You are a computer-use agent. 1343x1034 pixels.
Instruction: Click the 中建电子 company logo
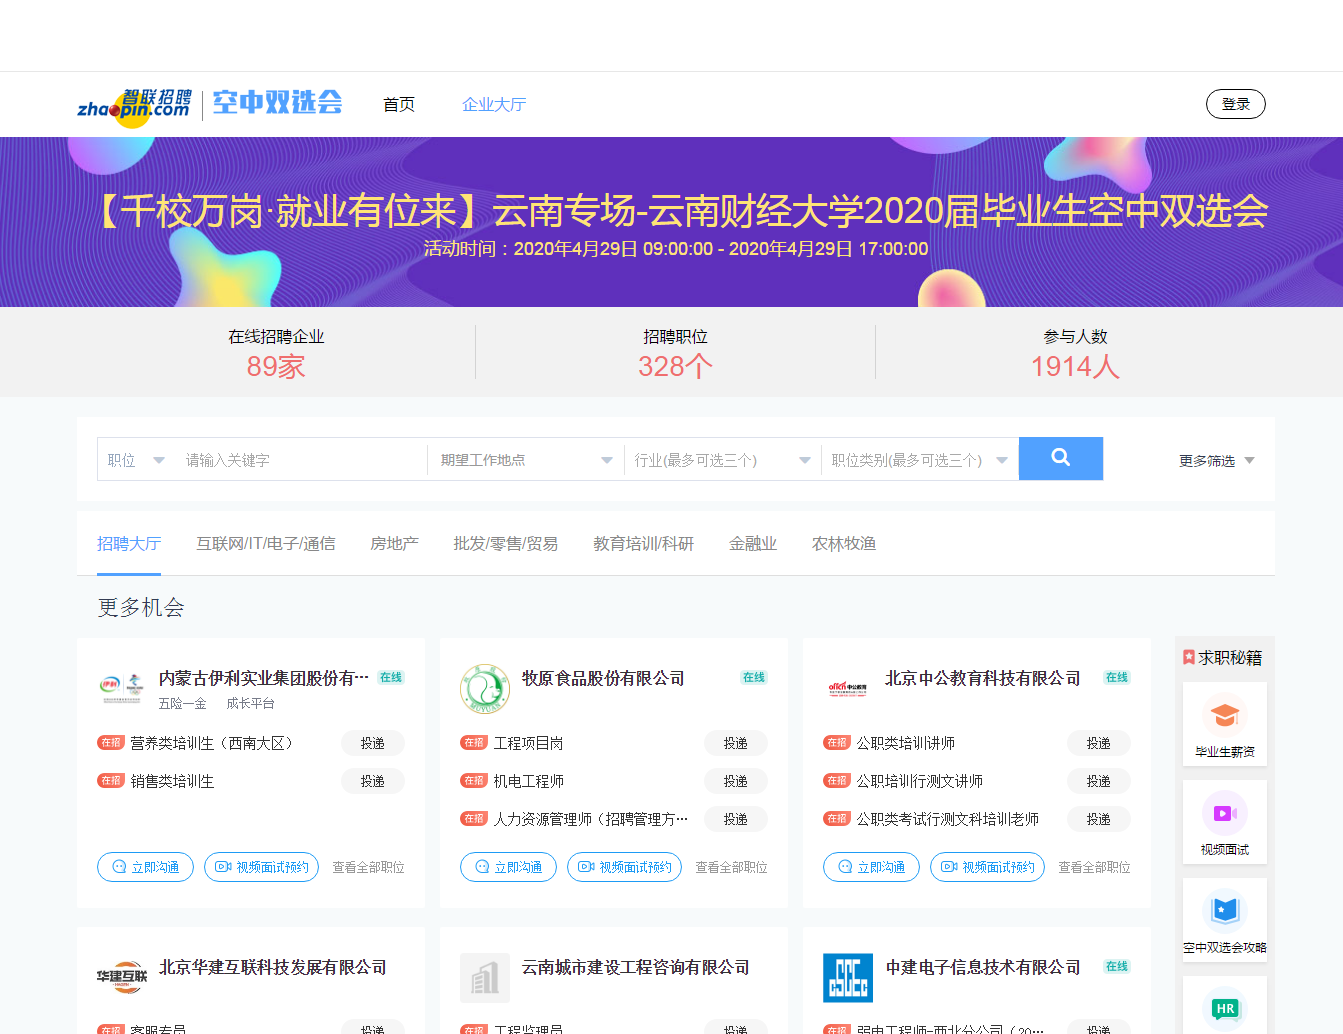click(847, 977)
